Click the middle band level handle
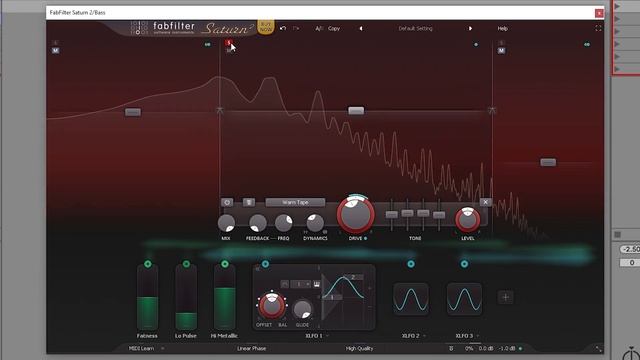 [356, 110]
